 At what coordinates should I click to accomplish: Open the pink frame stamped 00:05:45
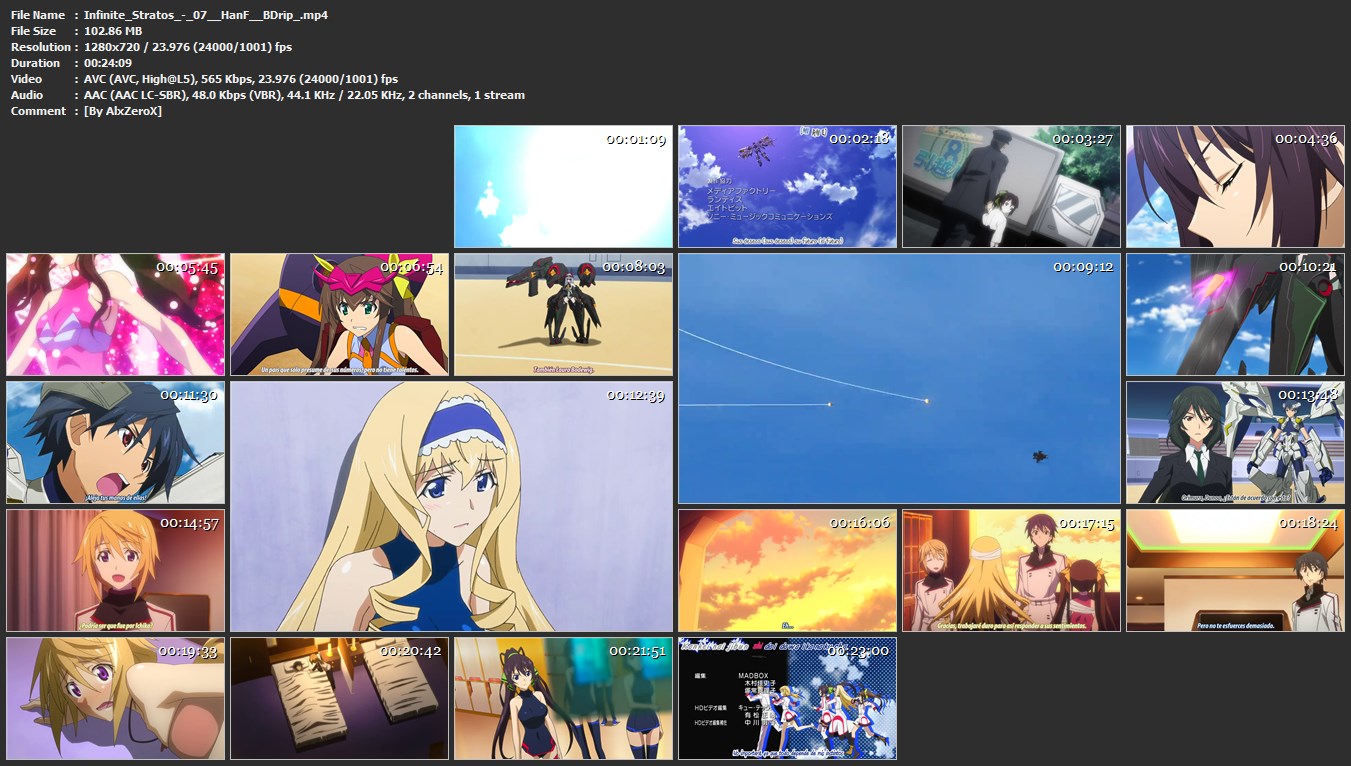115,314
